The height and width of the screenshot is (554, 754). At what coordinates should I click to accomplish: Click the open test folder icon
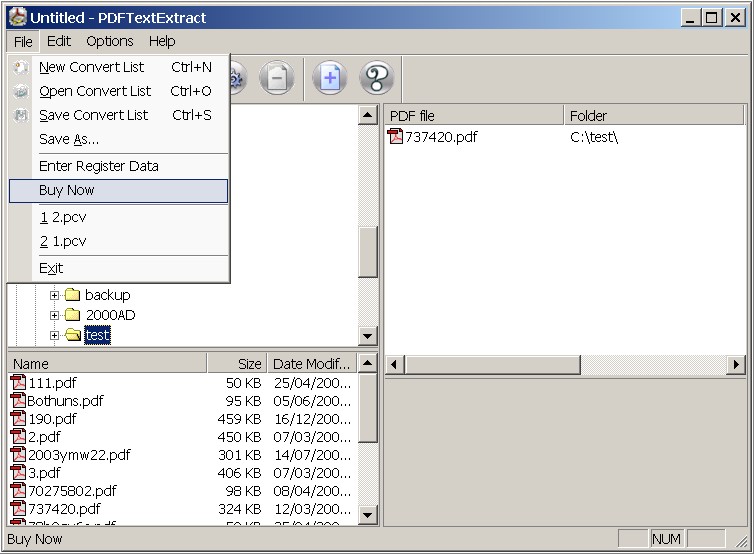(x=73, y=335)
